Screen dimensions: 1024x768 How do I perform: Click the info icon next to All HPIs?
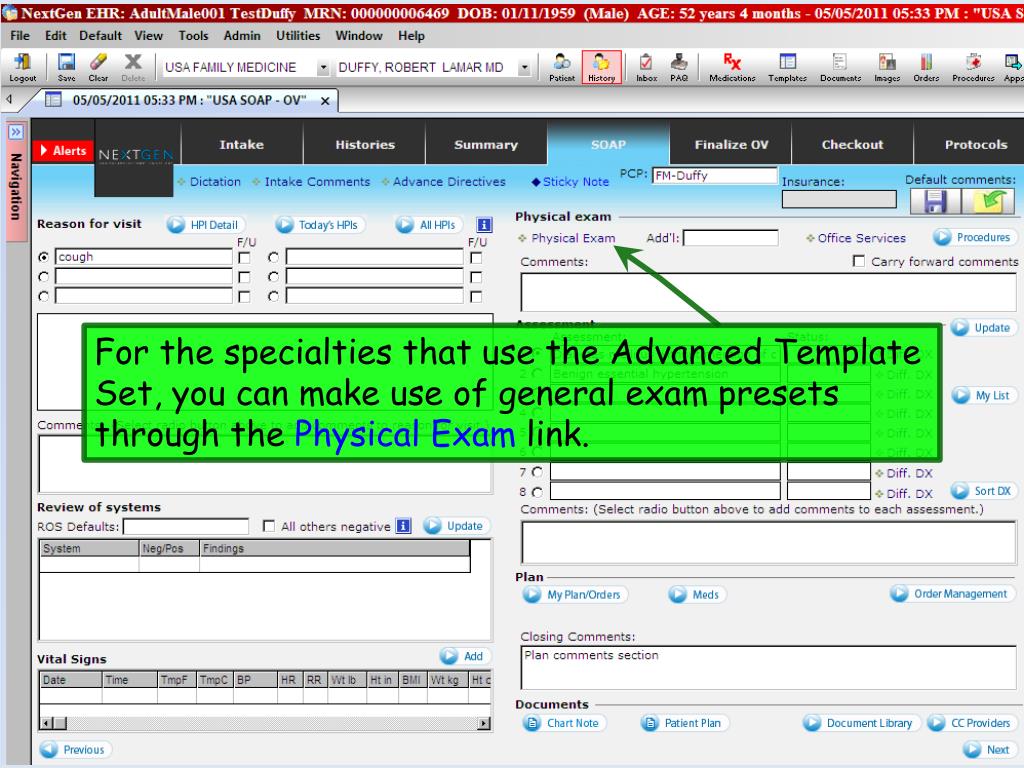(x=484, y=225)
